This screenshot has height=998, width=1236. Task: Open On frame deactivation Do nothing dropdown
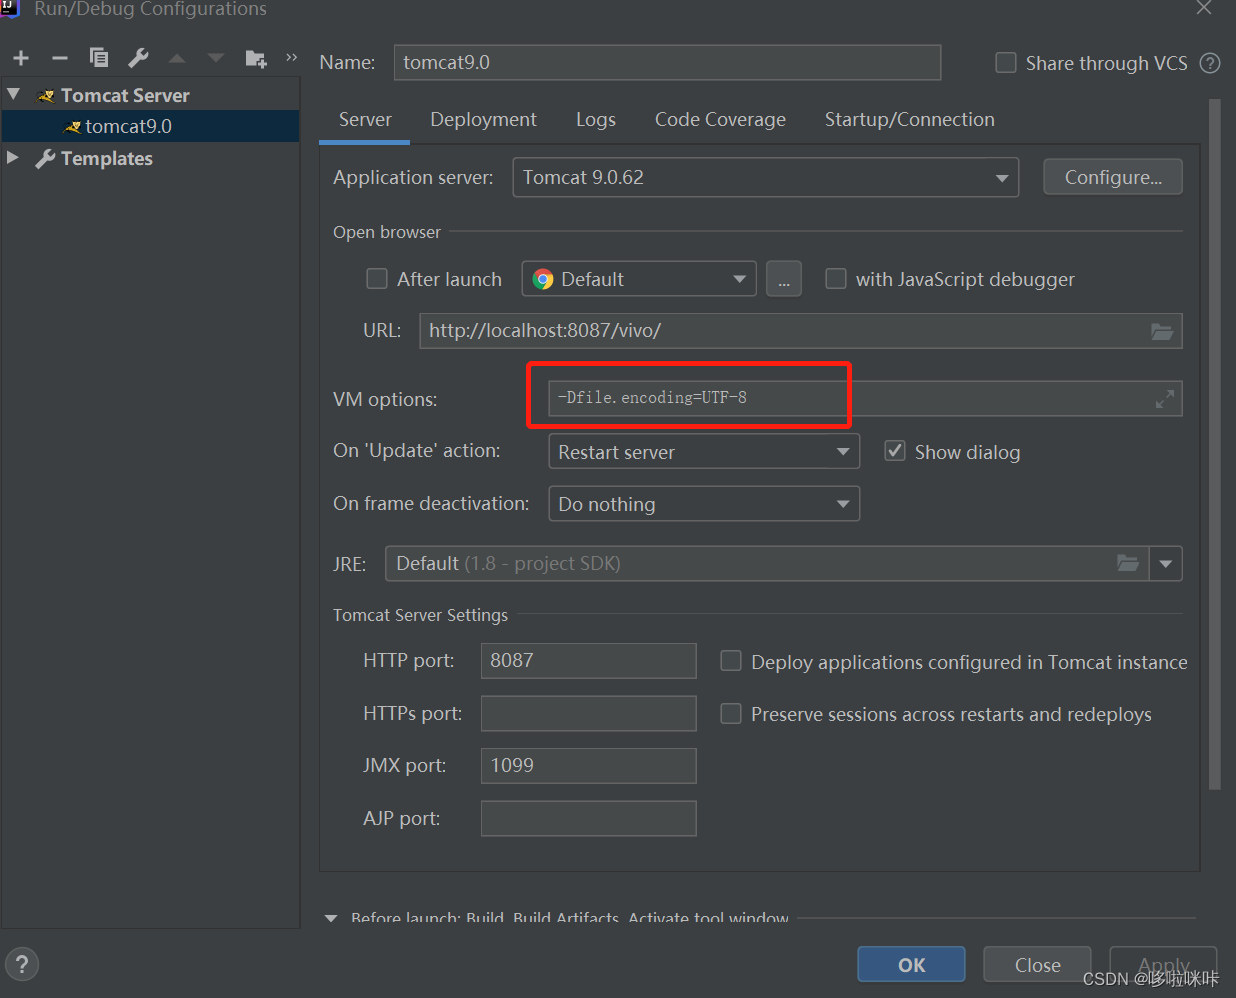pos(704,504)
